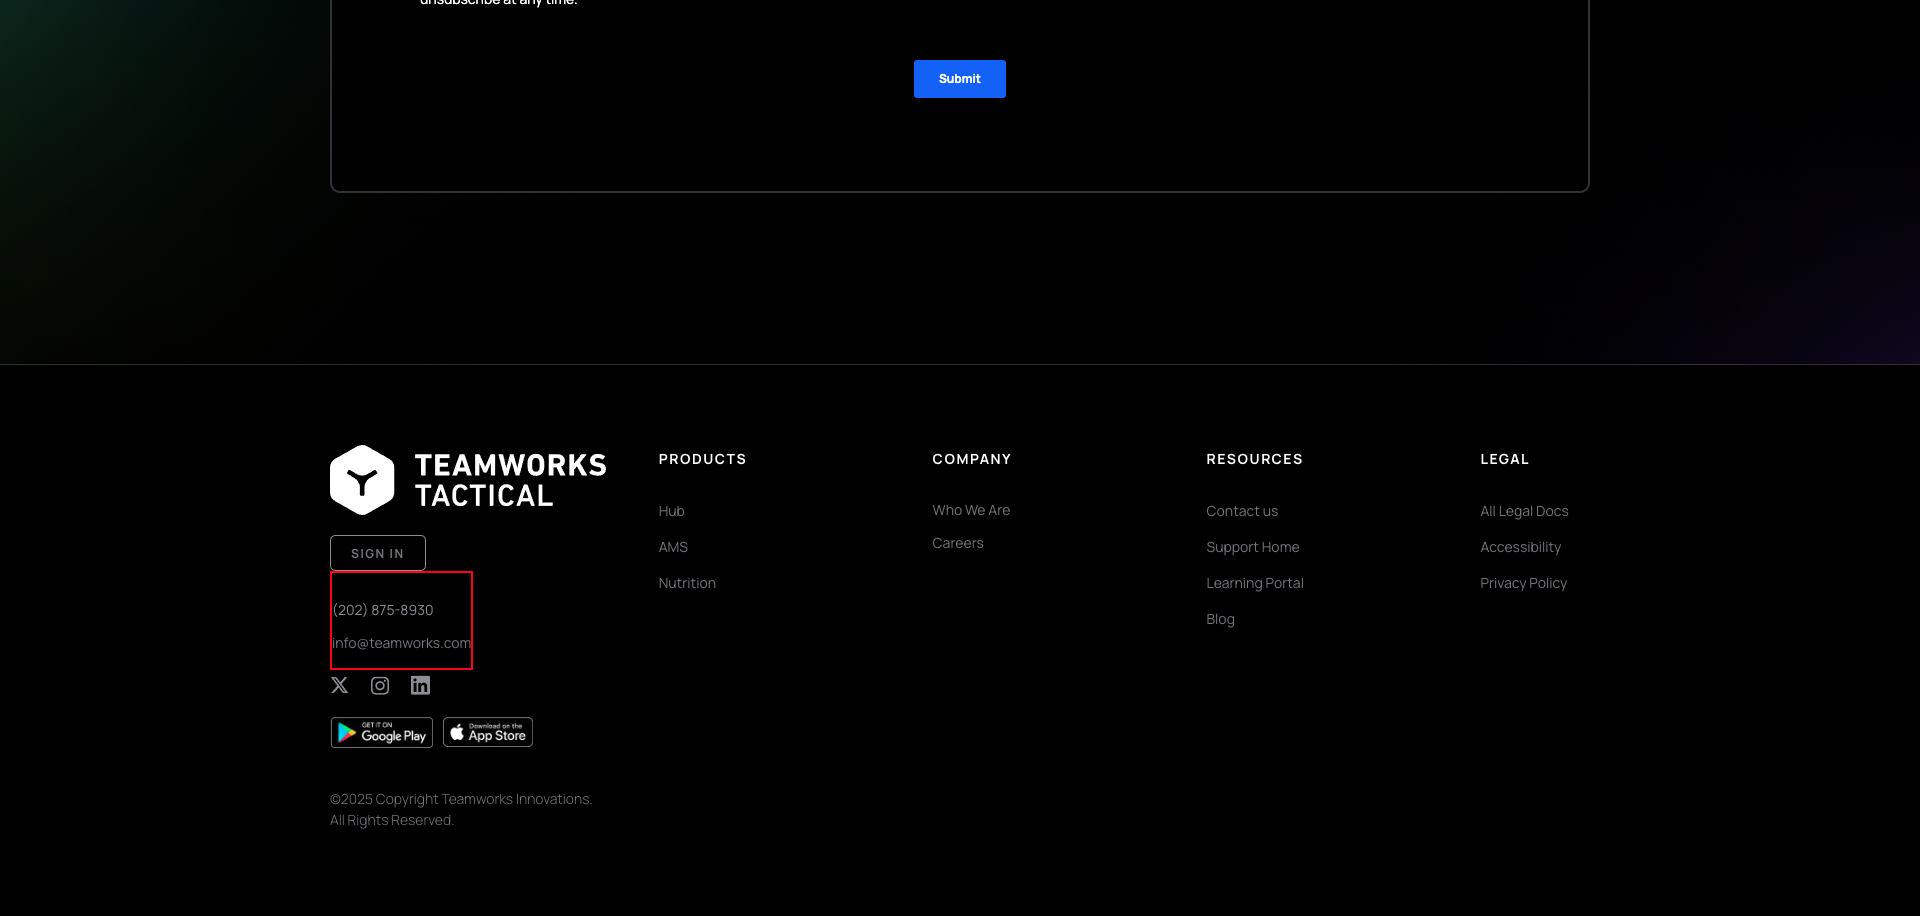Open the X (Twitter) social icon
This screenshot has height=916, width=1920.
tap(339, 685)
